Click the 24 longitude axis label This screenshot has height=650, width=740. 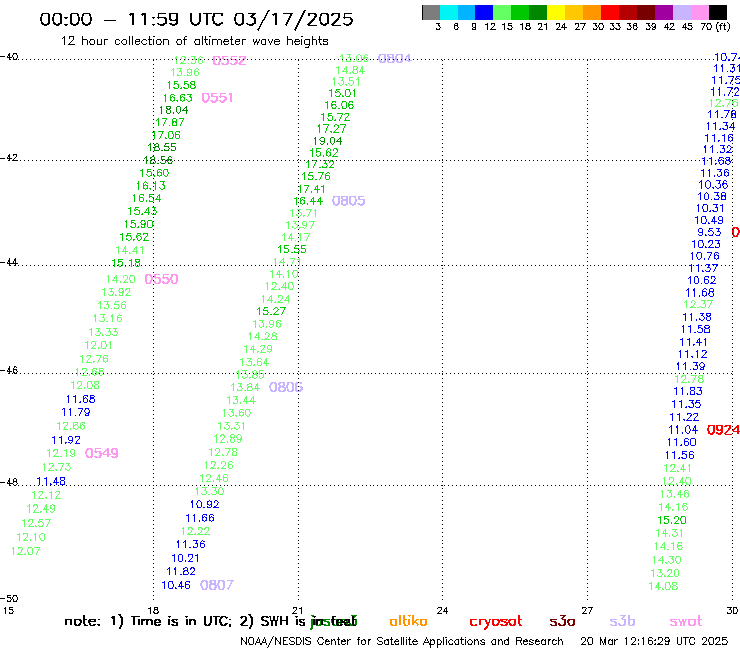pos(442,610)
